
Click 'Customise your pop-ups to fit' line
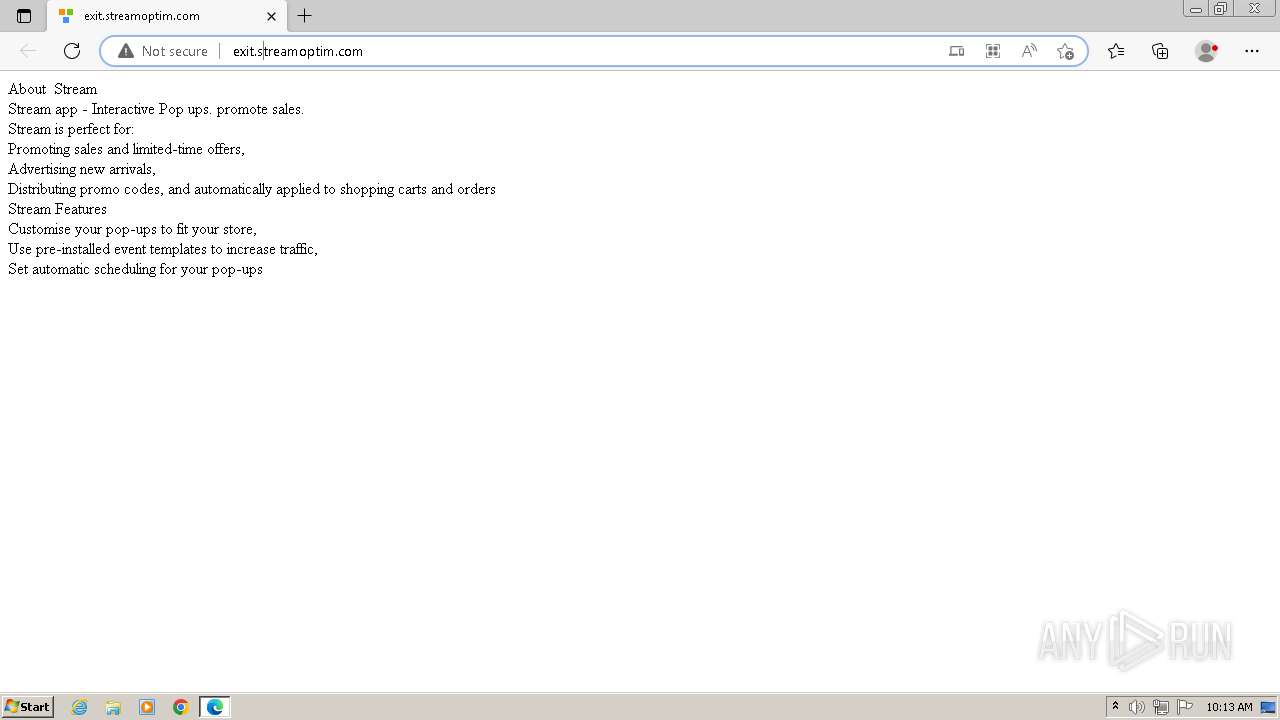point(132,229)
